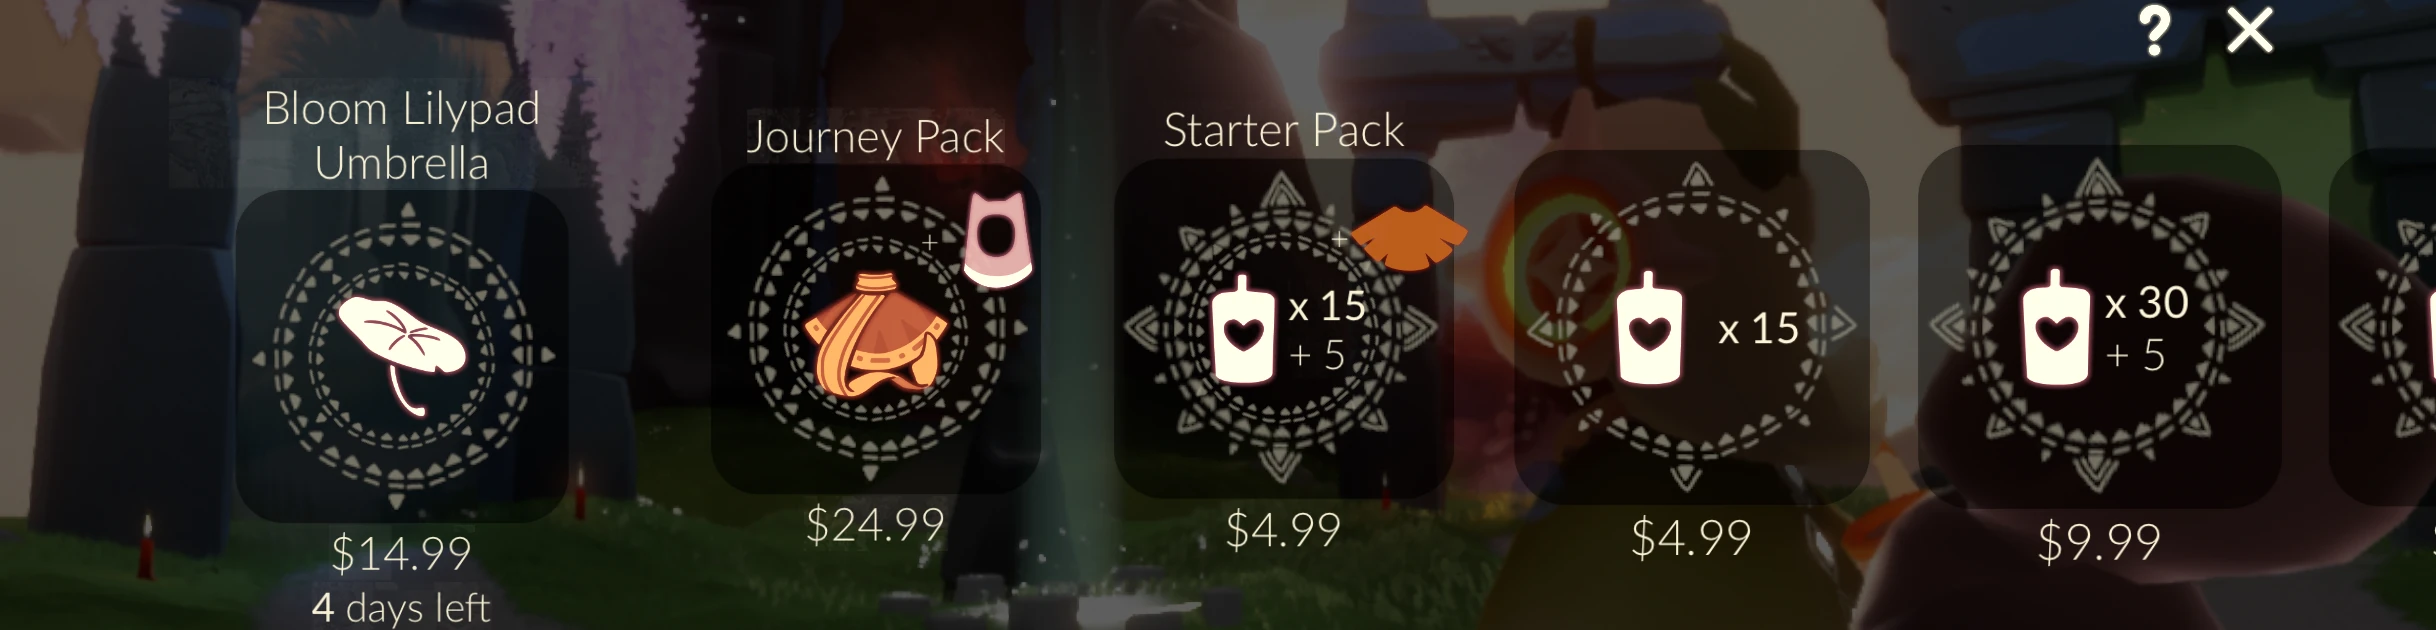The height and width of the screenshot is (630, 2436).
Task: Choose the plain x 15 candle pack
Action: pos(1691,327)
